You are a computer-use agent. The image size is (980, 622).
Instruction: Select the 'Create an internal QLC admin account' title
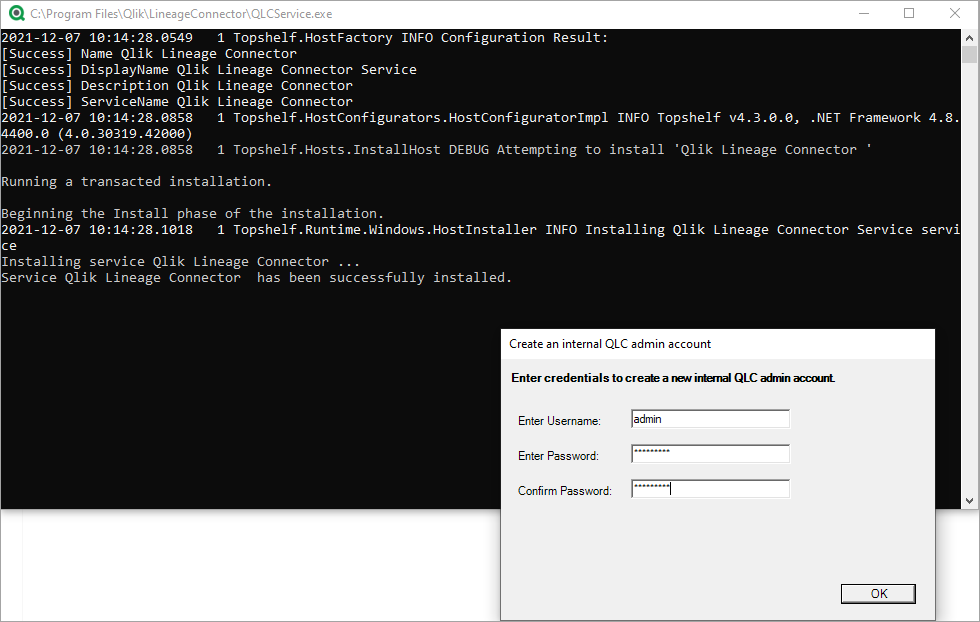(611, 343)
